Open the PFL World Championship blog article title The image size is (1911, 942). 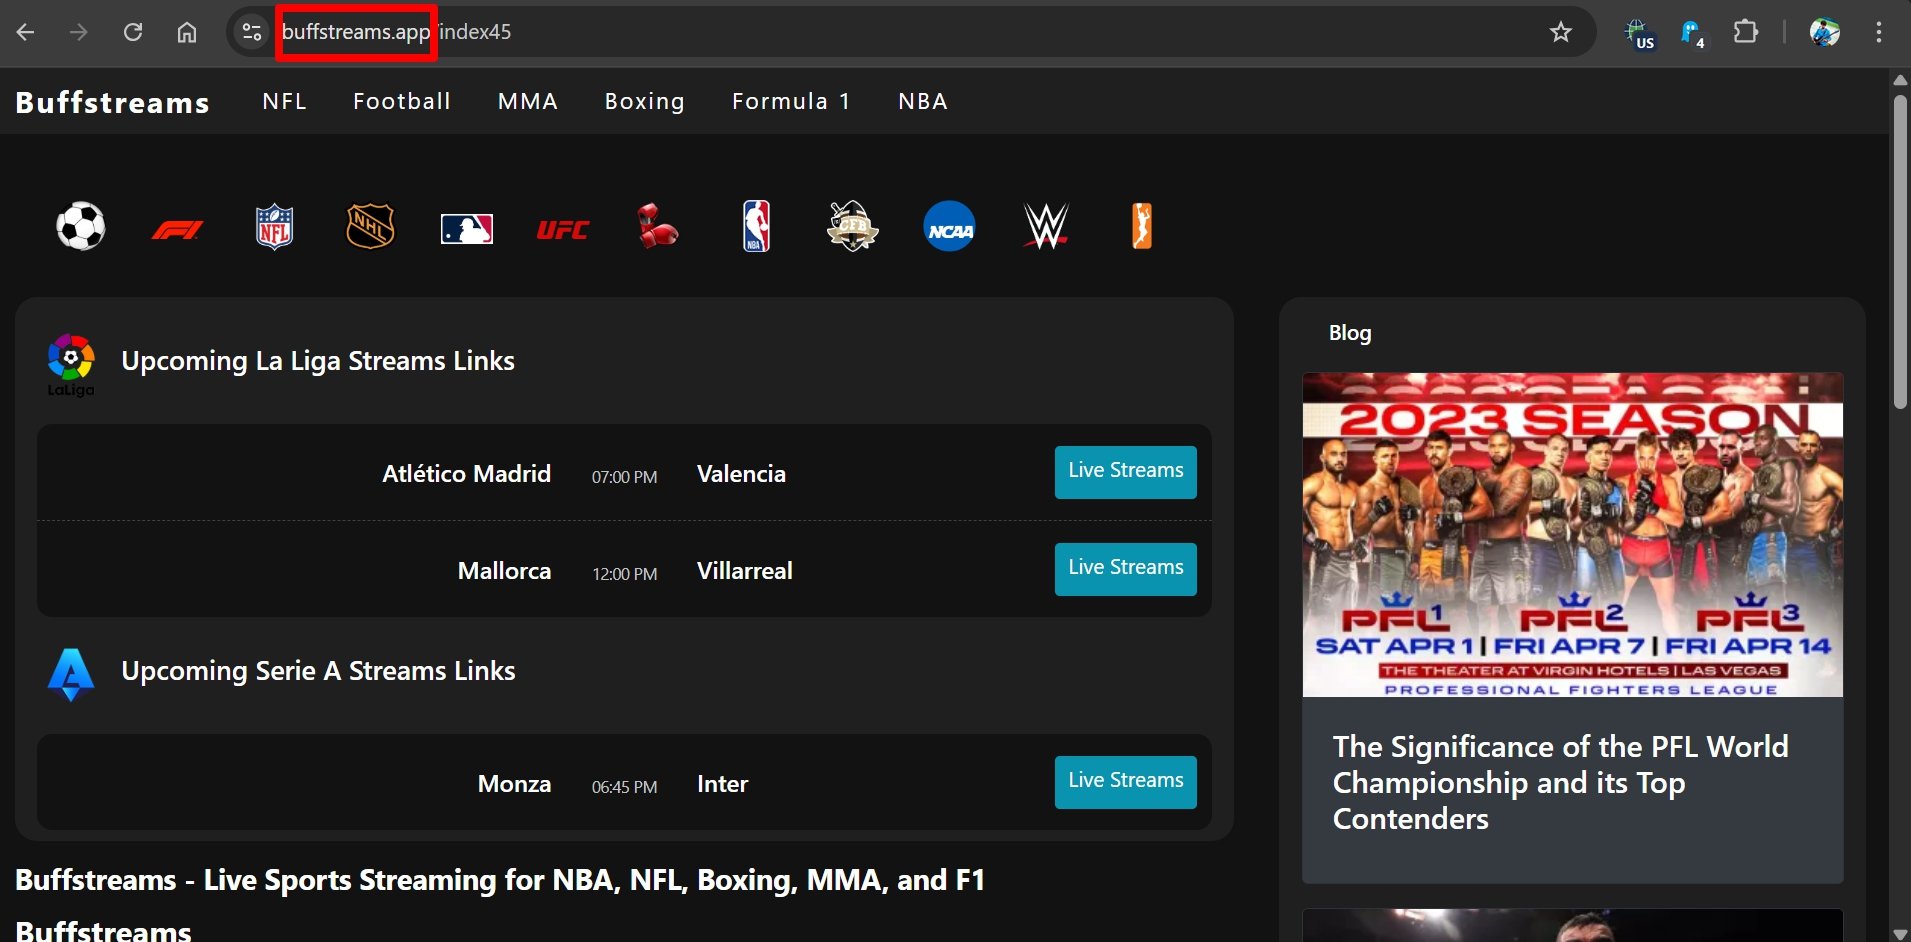coord(1560,783)
